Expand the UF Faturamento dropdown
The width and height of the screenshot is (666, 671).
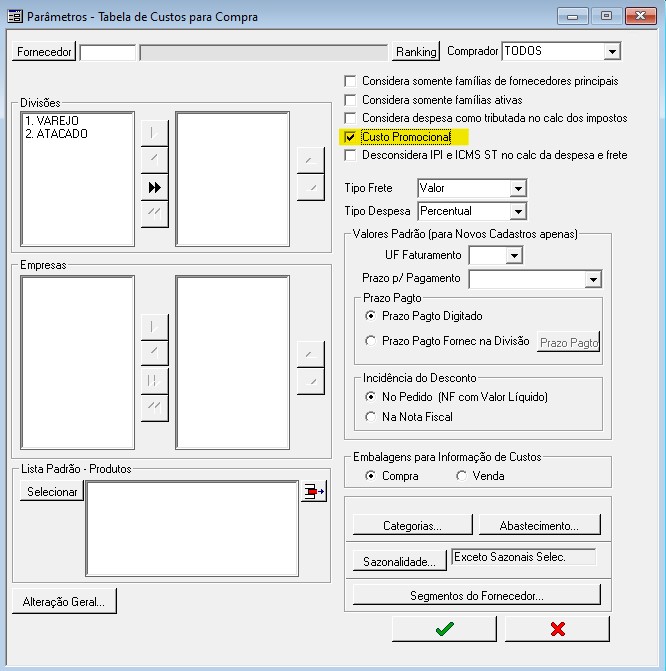[x=514, y=255]
